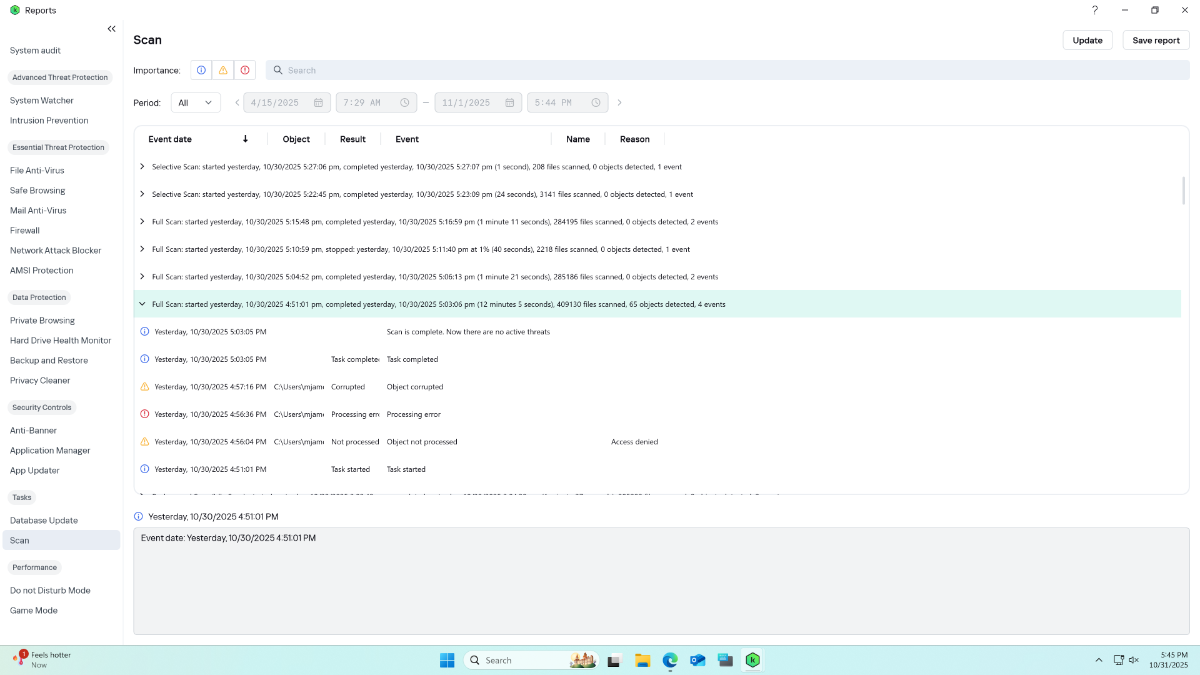This screenshot has width=1200, height=675.
Task: Click info icon in event details header
Action: (x=138, y=516)
